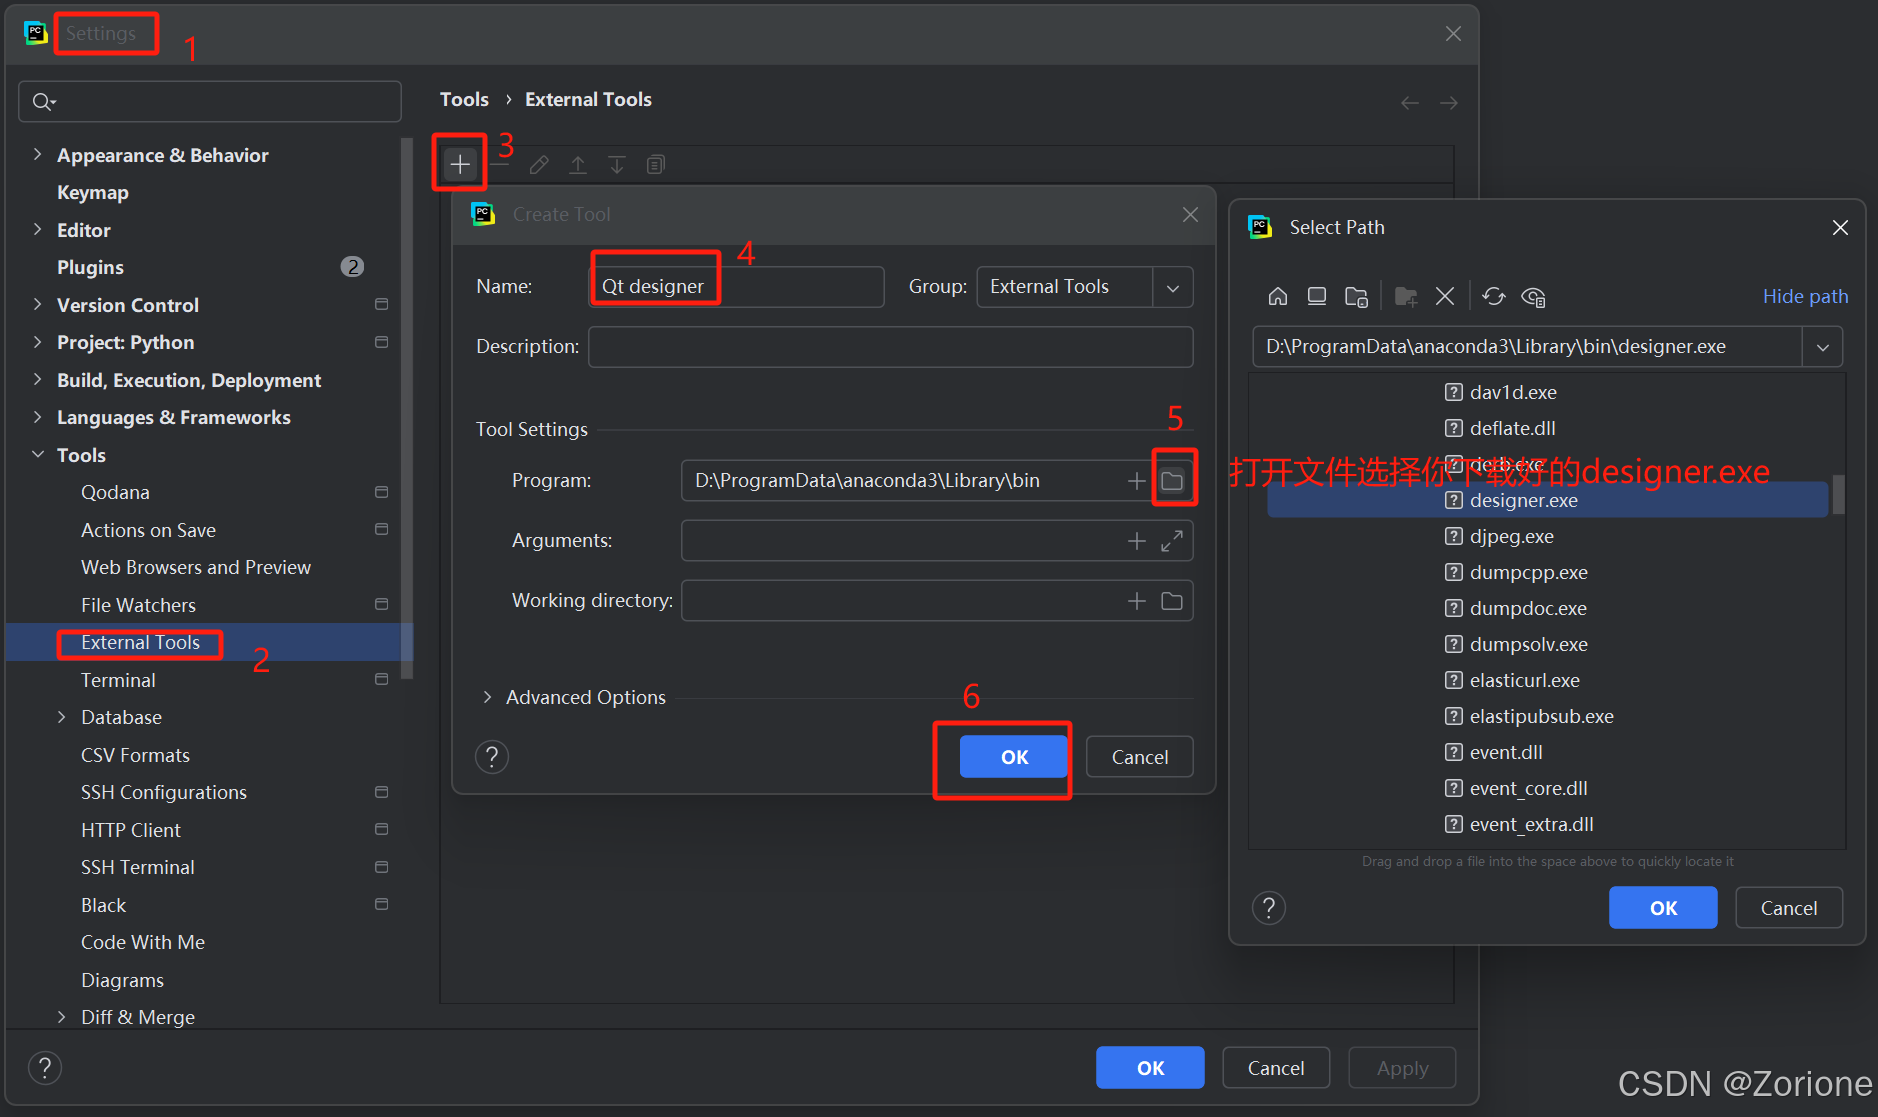Select dumpcpp.exe in file list

[1529, 572]
